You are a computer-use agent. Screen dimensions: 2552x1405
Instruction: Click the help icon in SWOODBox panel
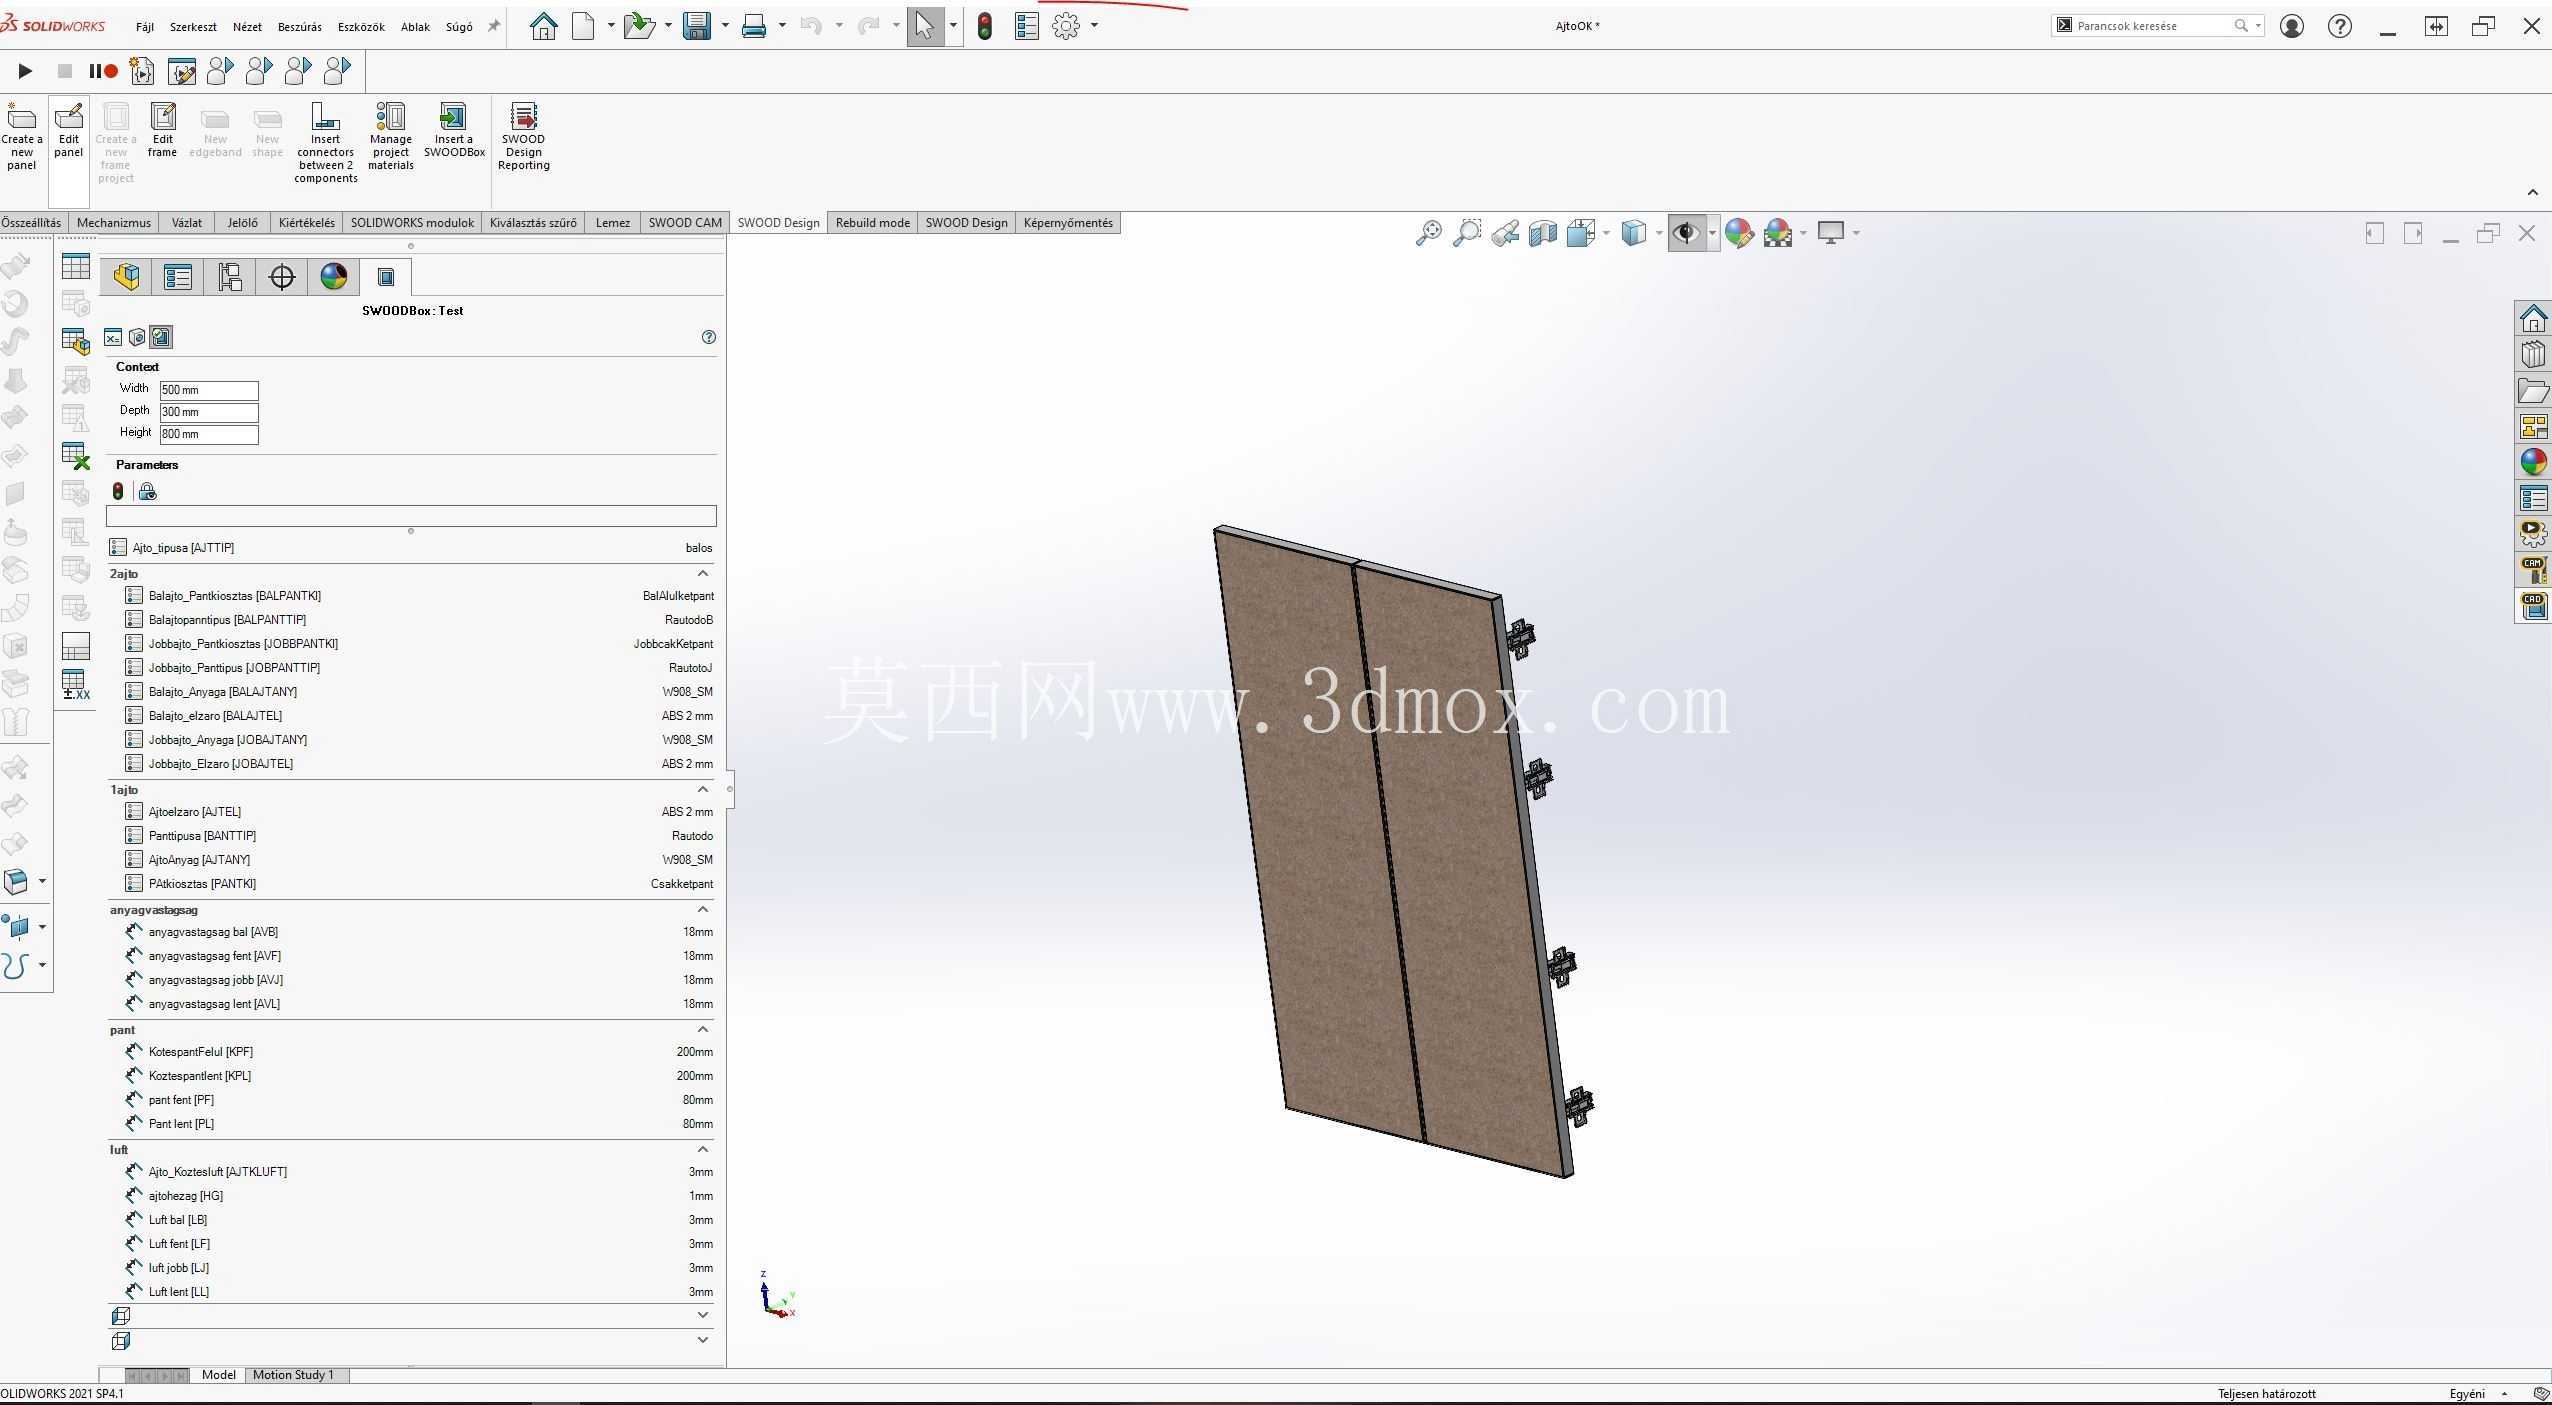(709, 337)
